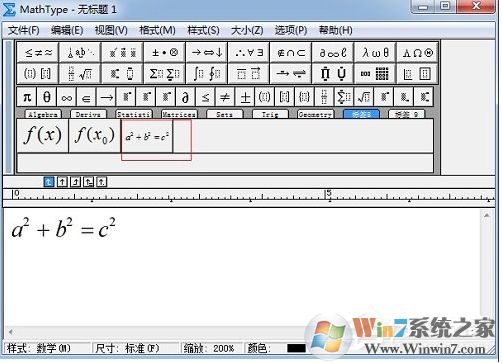Insert fraction template from small bar
This screenshot has height=363, width=502.
324,97
